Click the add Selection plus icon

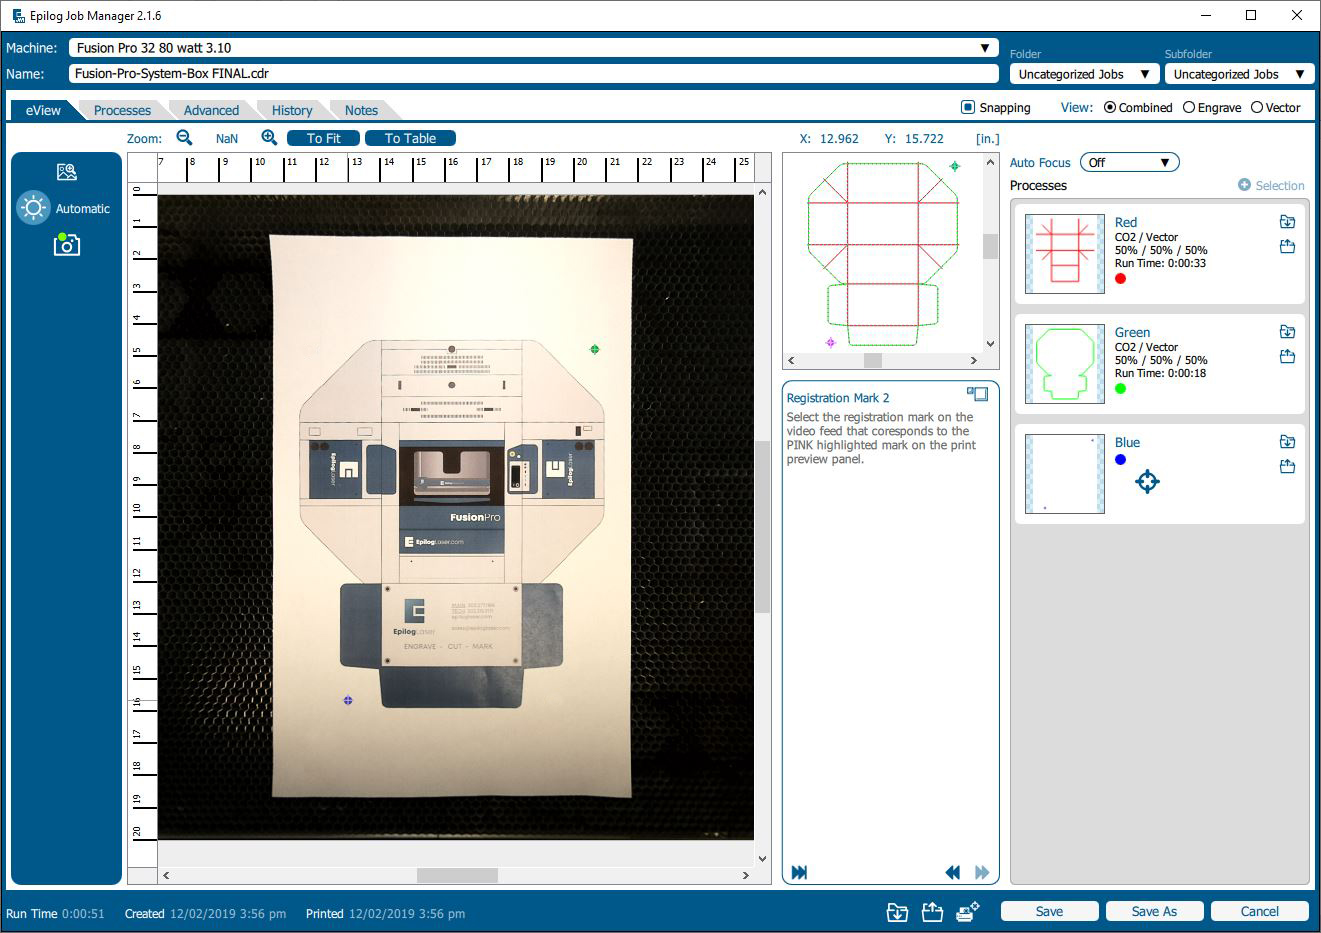tap(1244, 185)
